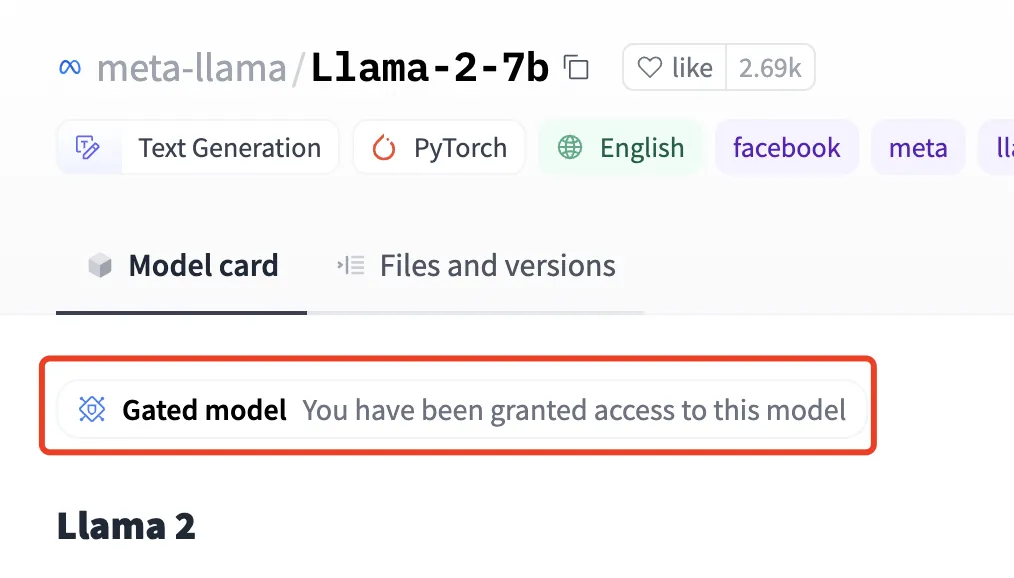This screenshot has height=578, width=1014.
Task: Switch to Files and versions tab
Action: point(497,266)
